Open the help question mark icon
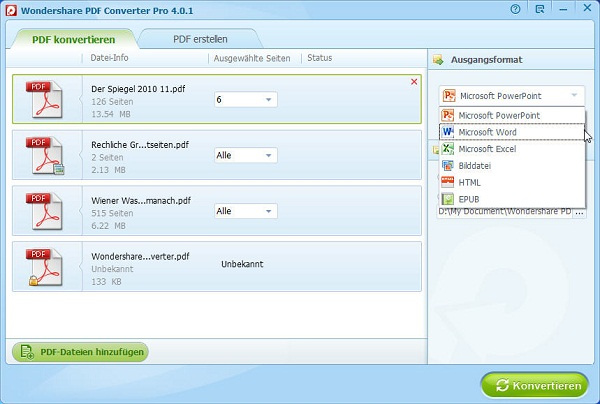Screen dimensions: 600x404 [515, 9]
